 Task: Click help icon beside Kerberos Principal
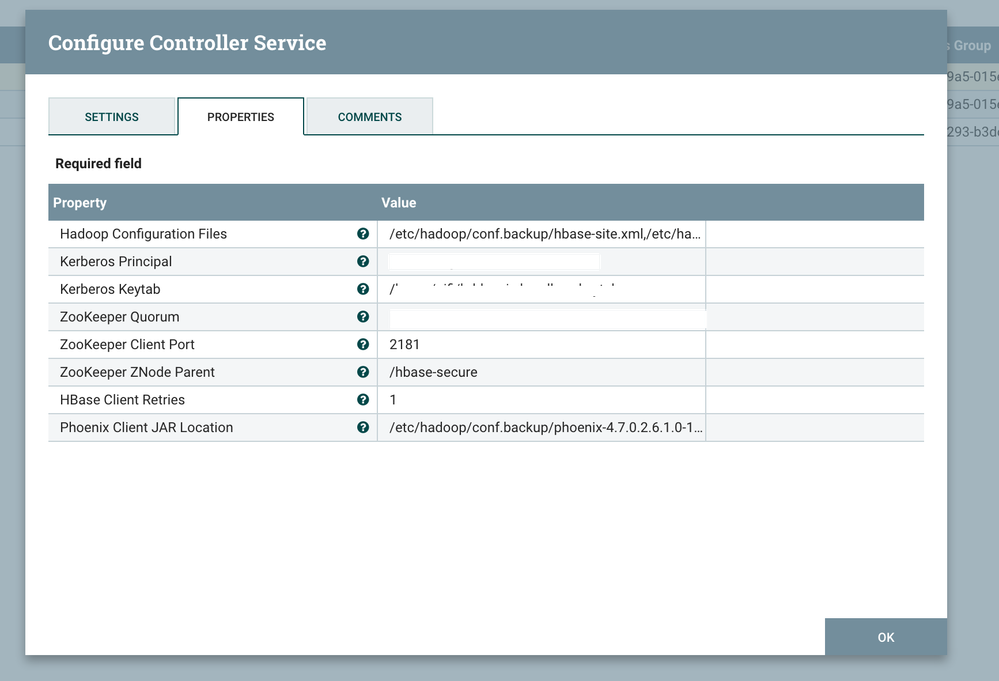[x=363, y=262]
